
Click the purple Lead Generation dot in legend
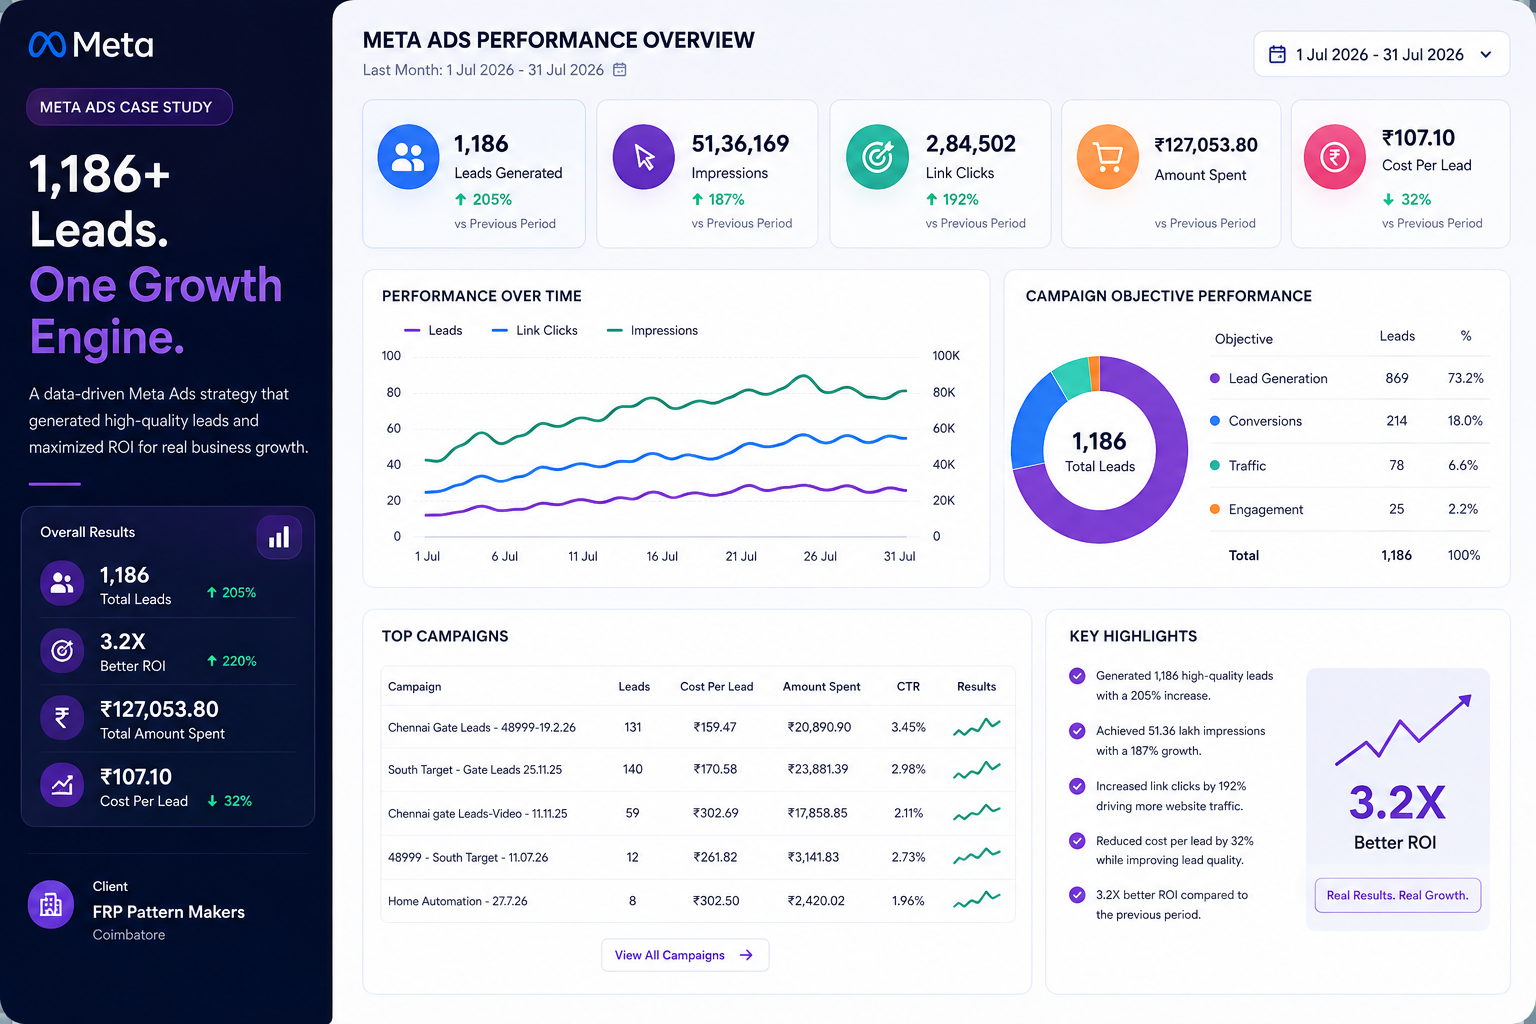click(1215, 378)
